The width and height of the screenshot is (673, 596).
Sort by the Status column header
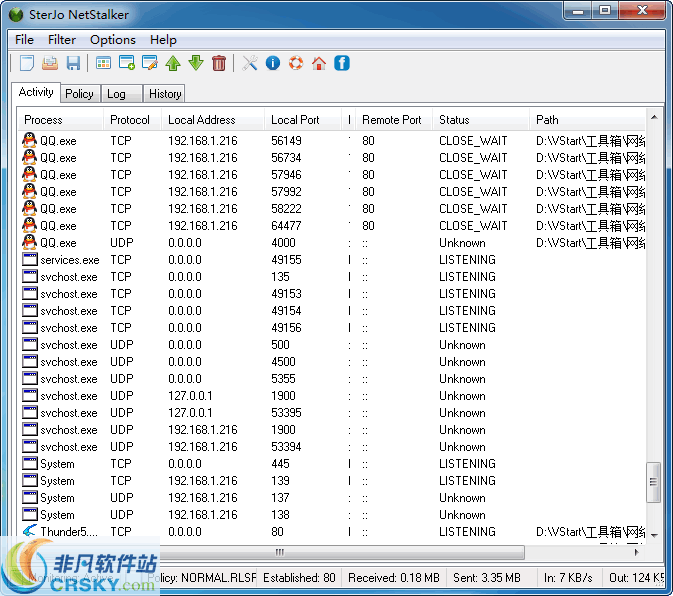pos(481,120)
